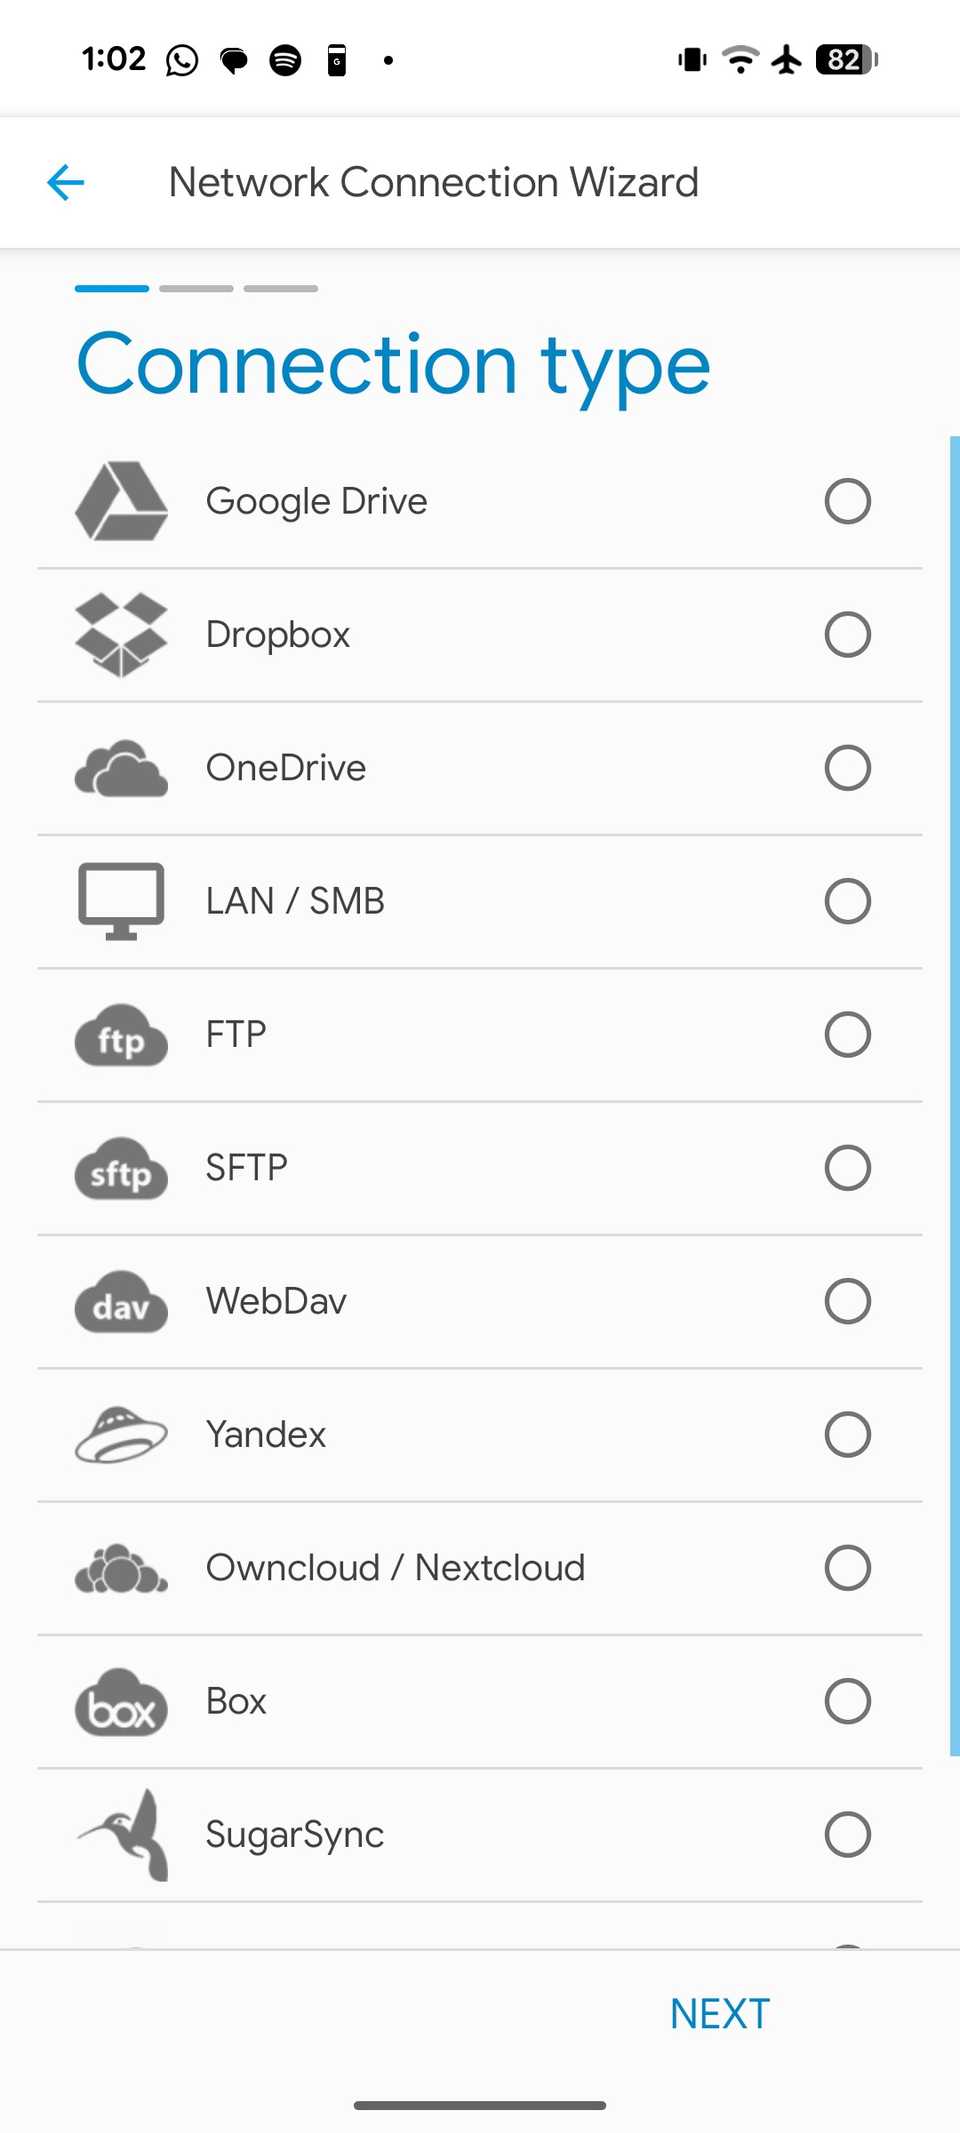Tap the SFTP cloud icon

121,1168
